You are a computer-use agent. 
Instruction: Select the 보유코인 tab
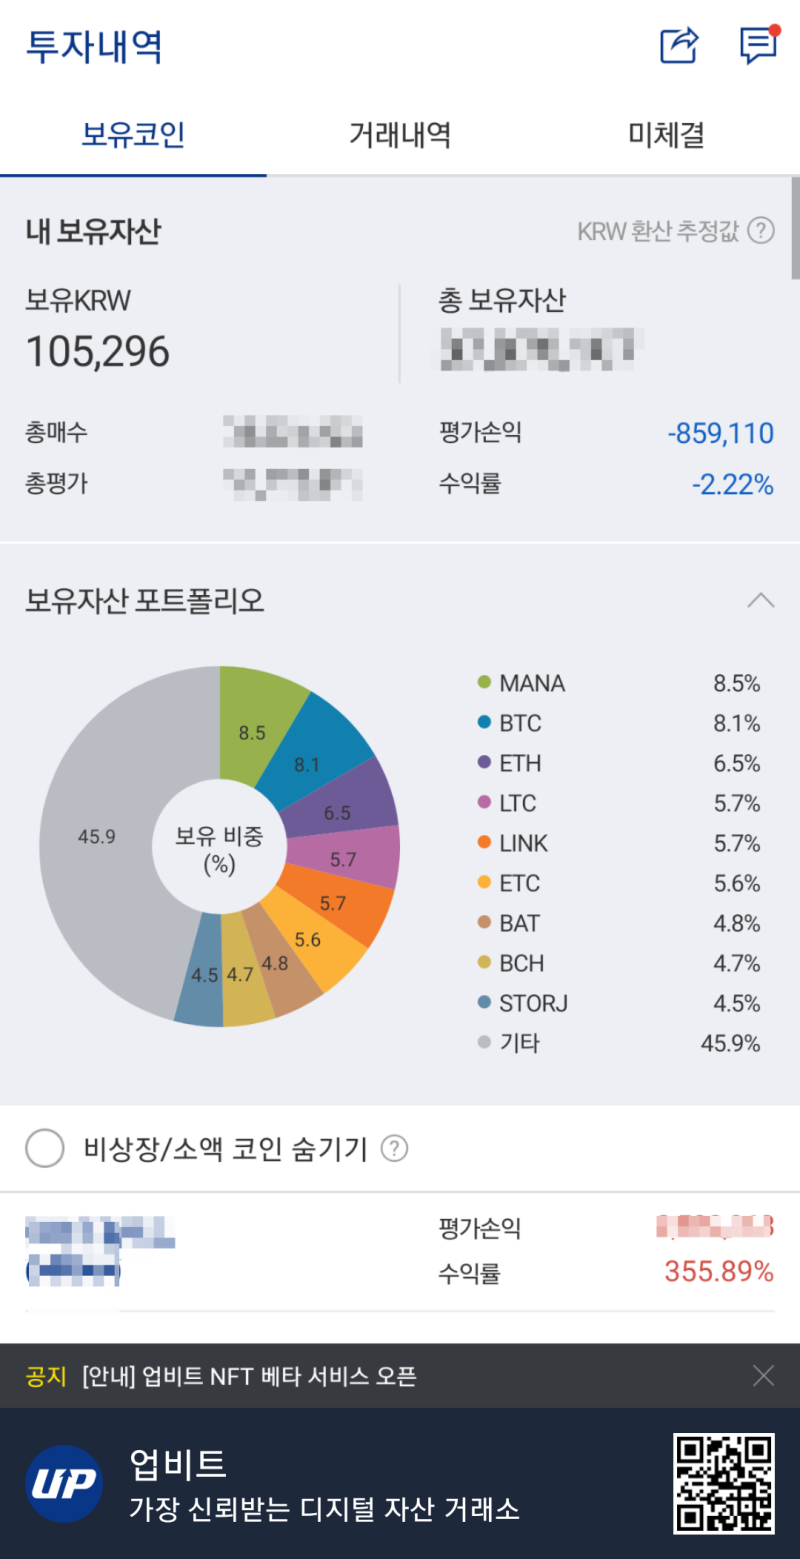(x=133, y=135)
